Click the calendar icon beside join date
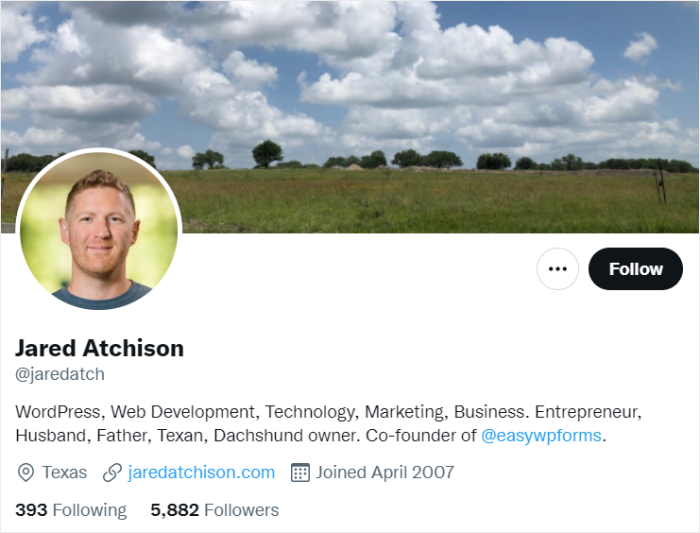The width and height of the screenshot is (700, 533). [x=300, y=472]
